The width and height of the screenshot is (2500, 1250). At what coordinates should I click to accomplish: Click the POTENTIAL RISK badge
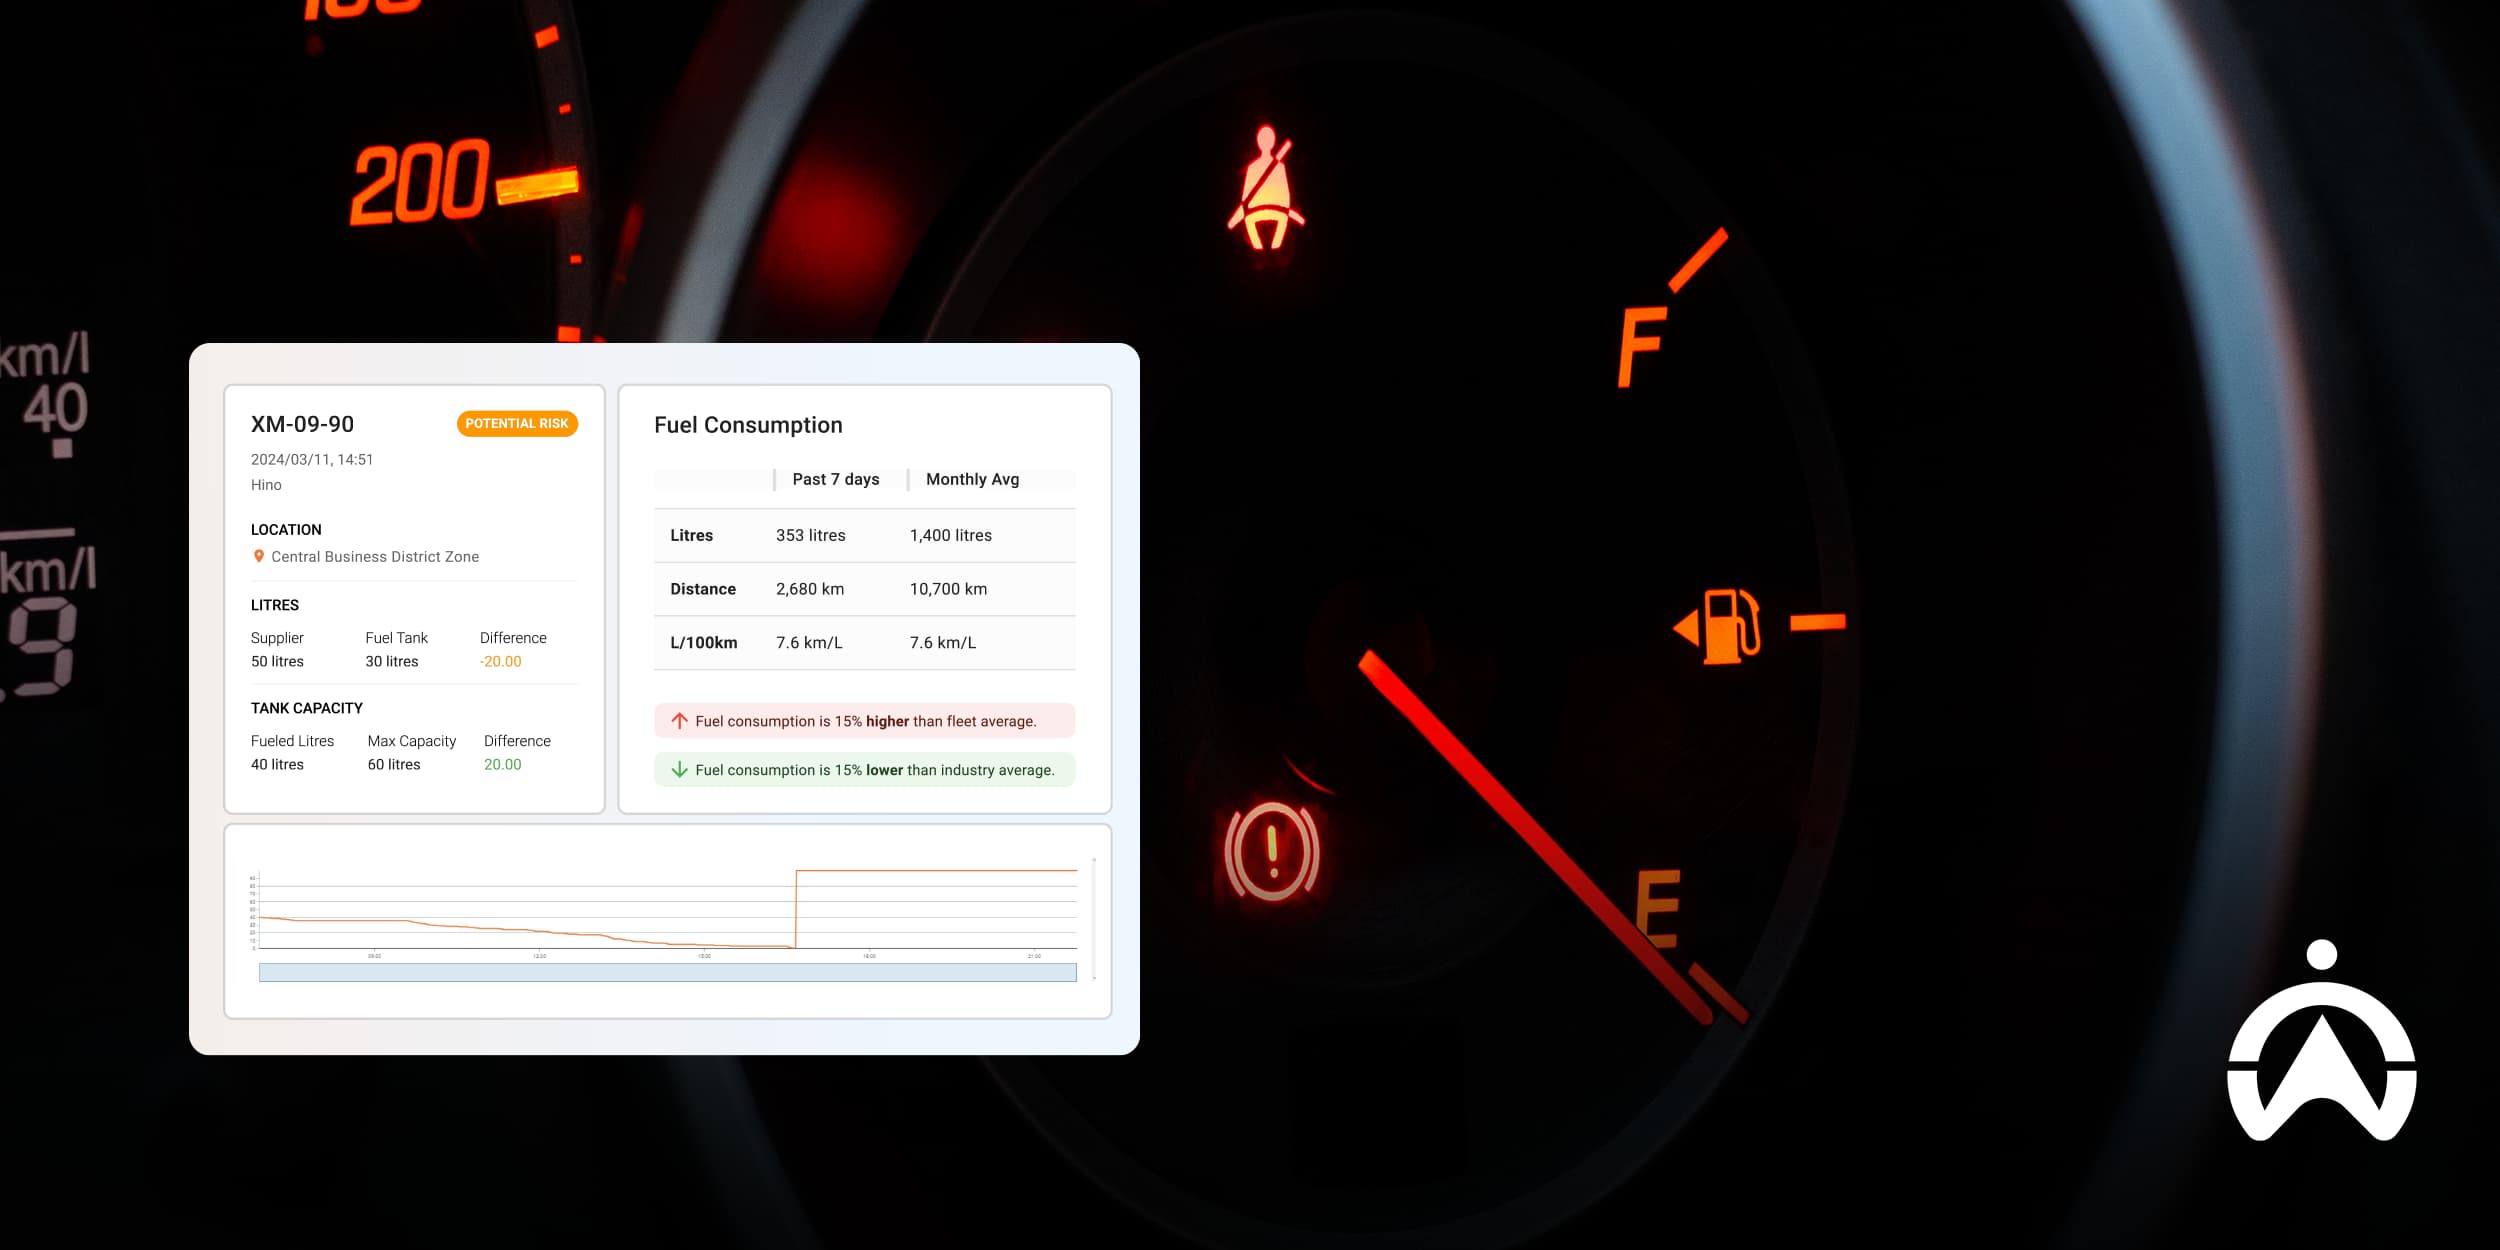(516, 423)
